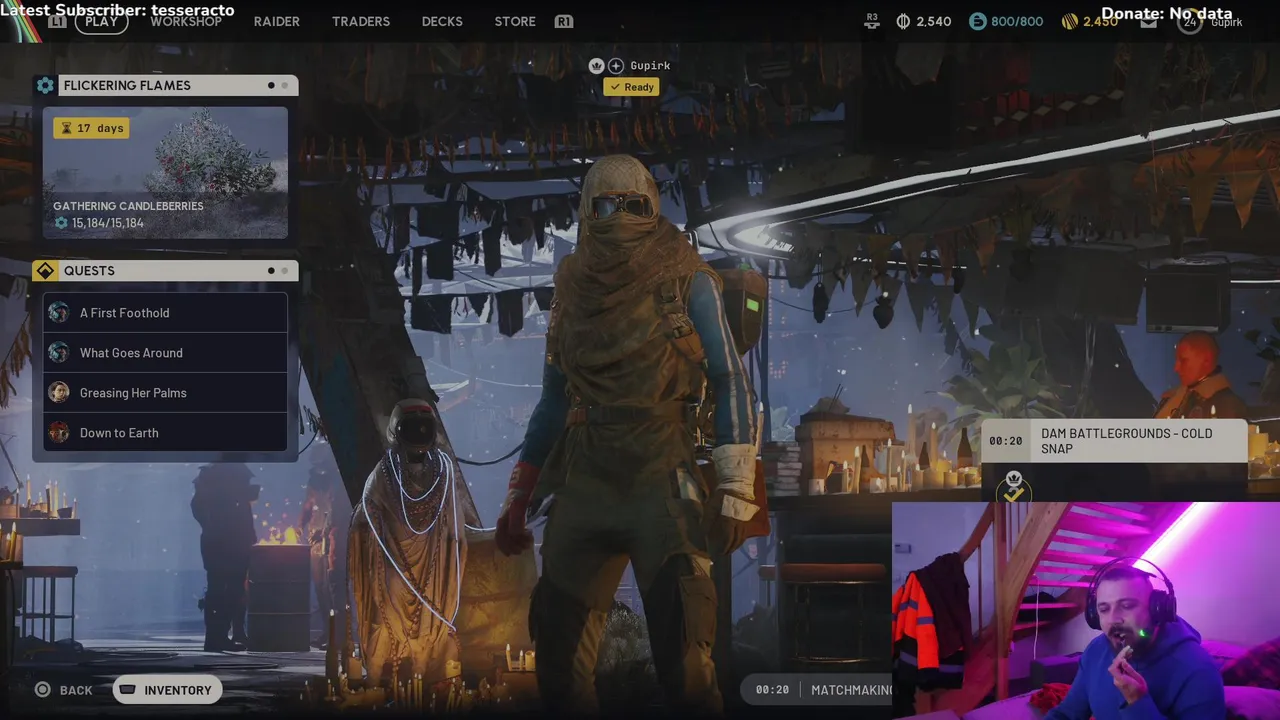
Task: Click the Gupirk party member name
Action: pos(650,66)
